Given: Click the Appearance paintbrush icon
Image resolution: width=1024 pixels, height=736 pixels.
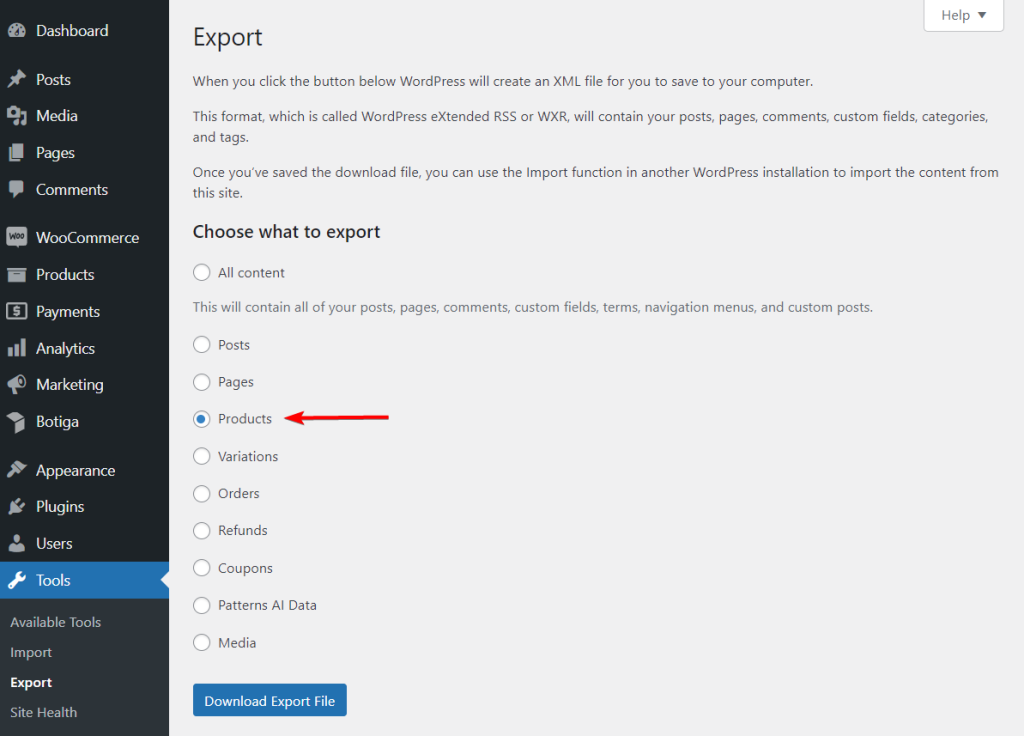Looking at the screenshot, I should 17,470.
